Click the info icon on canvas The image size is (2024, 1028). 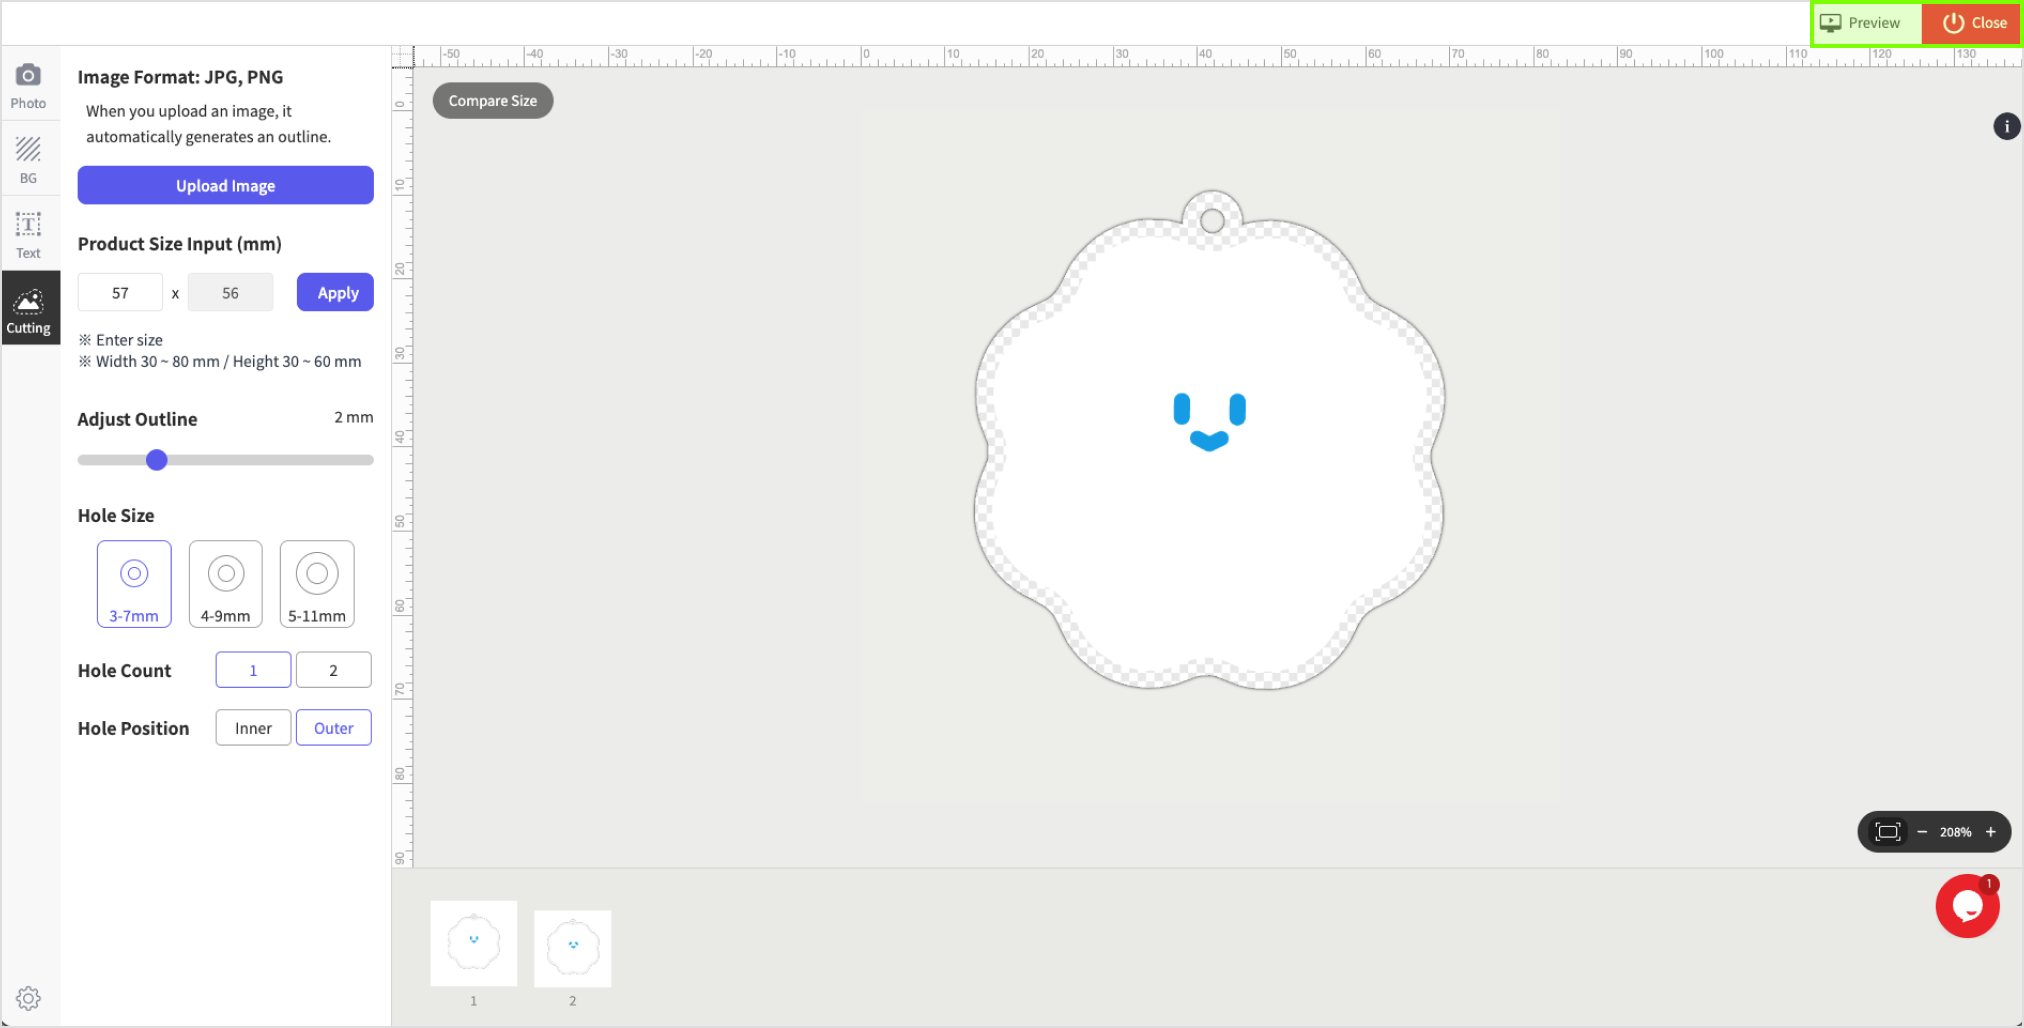[2006, 127]
